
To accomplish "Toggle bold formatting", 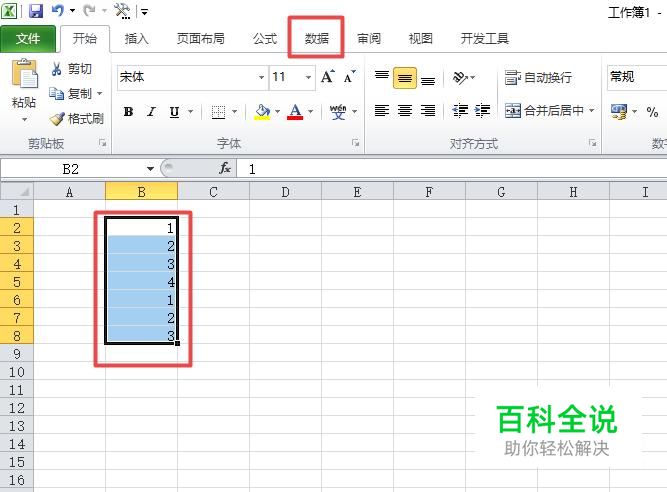I will 128,112.
